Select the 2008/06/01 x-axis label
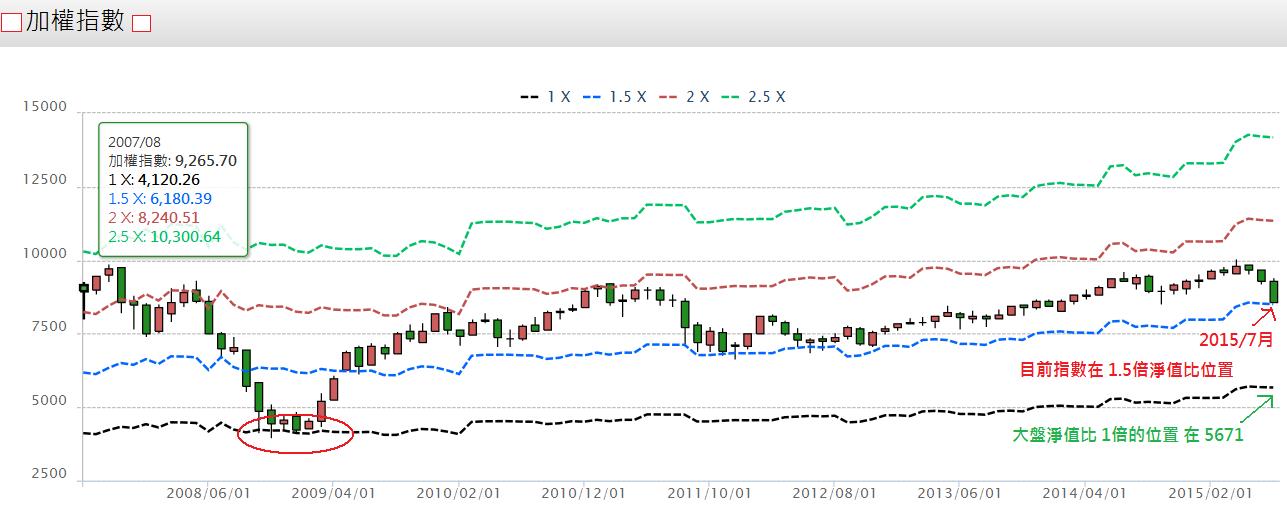This screenshot has width=1287, height=511. (x=208, y=493)
